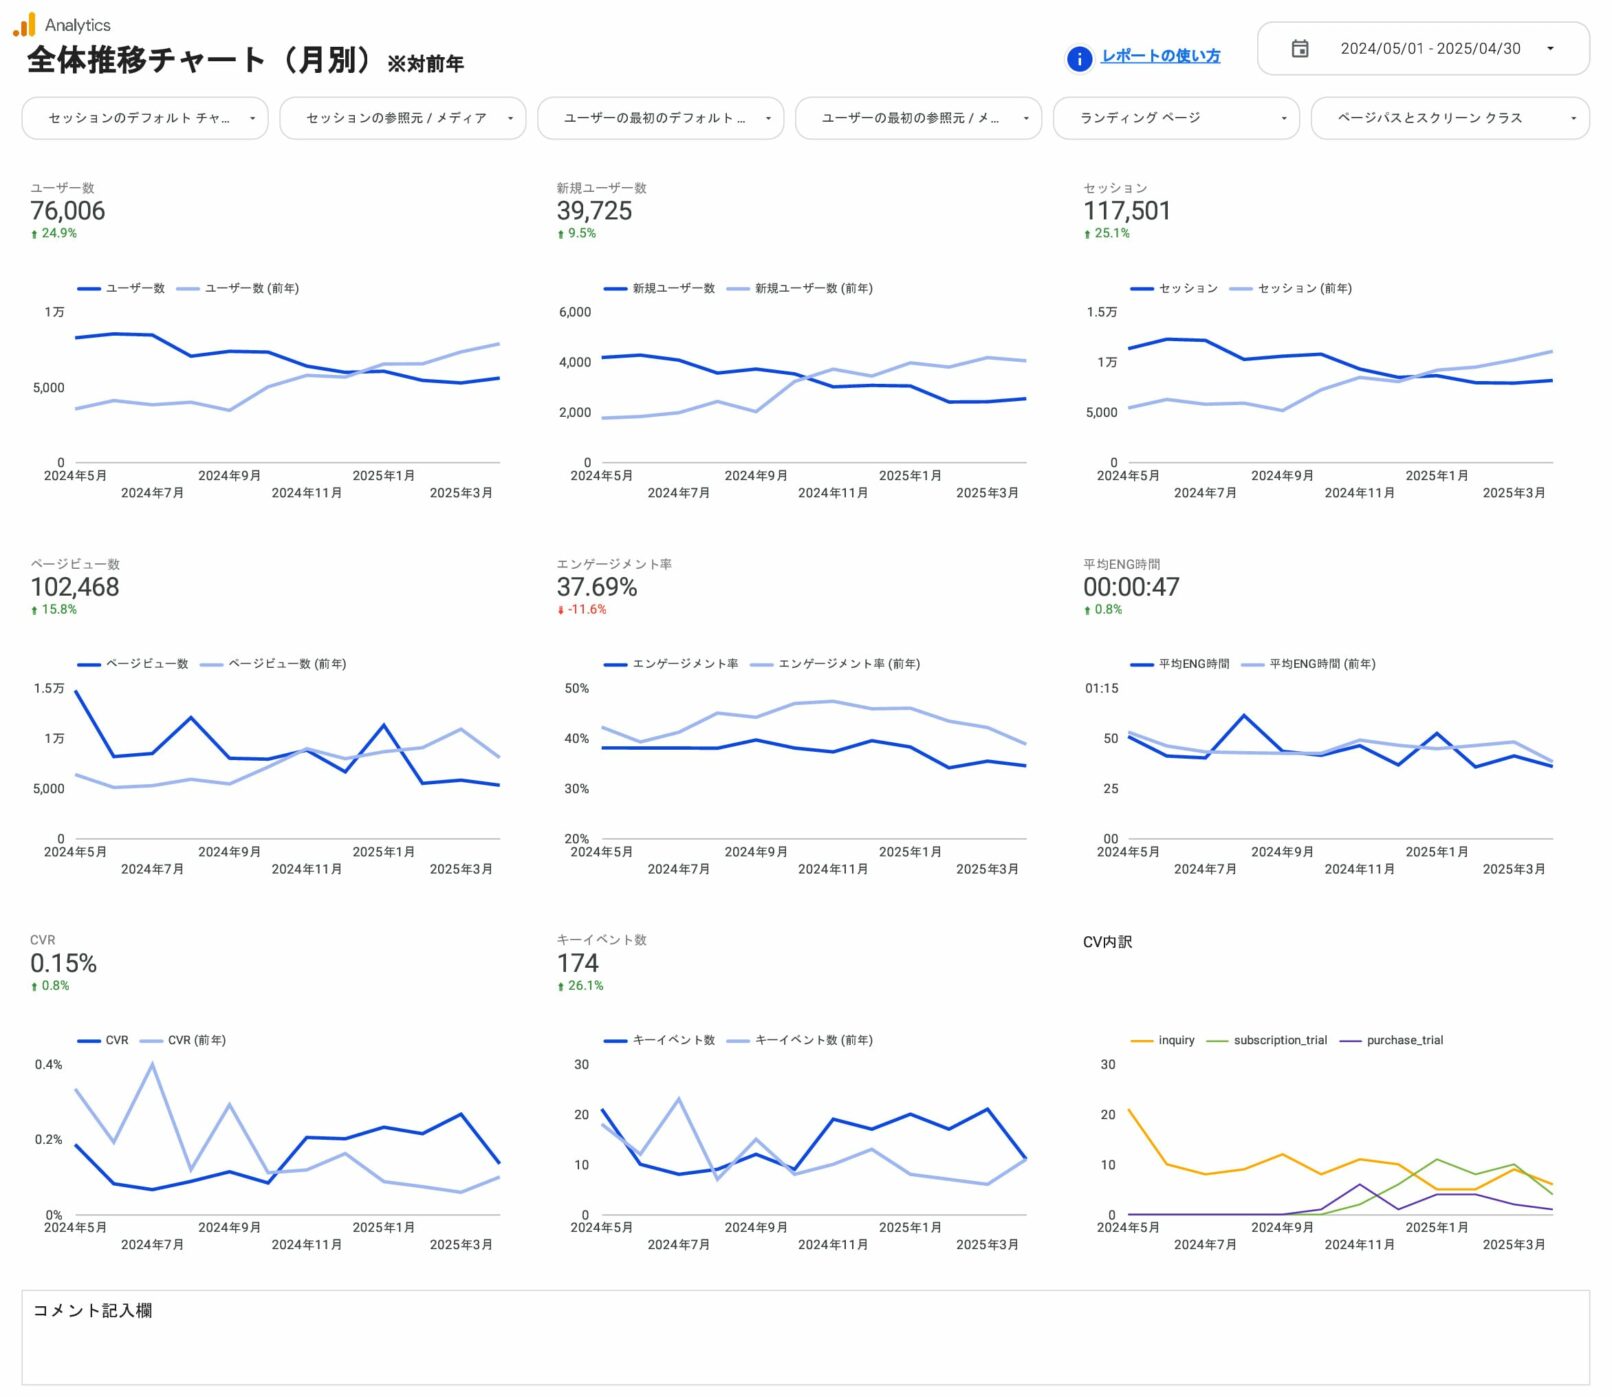Click the green up arrow under セッション 117,501

1087,234
